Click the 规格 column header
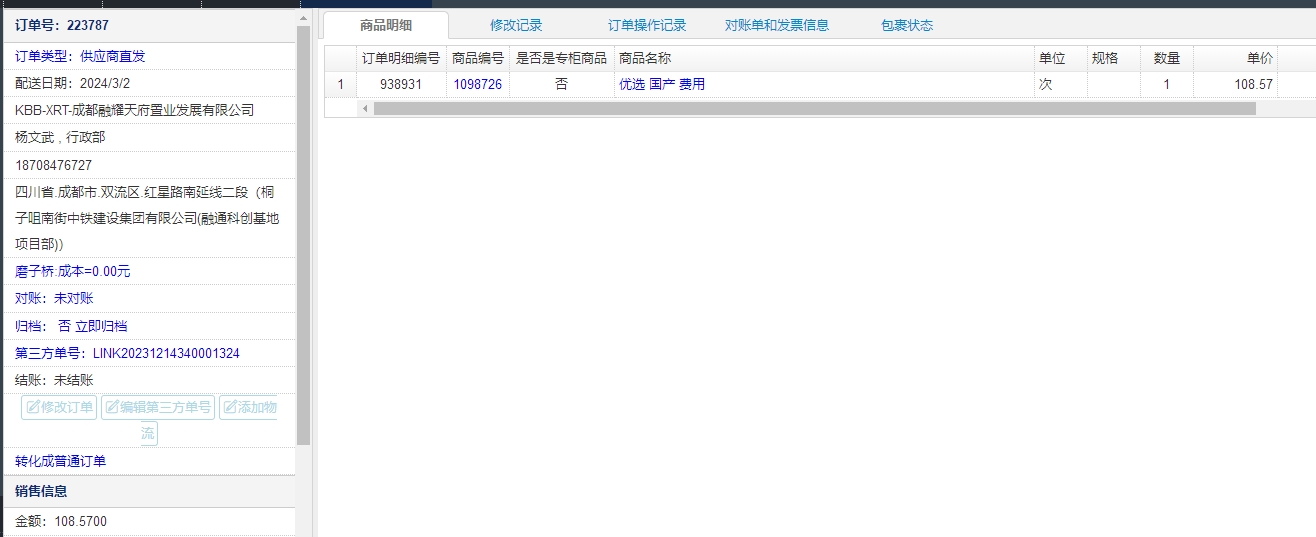 tap(1113, 58)
